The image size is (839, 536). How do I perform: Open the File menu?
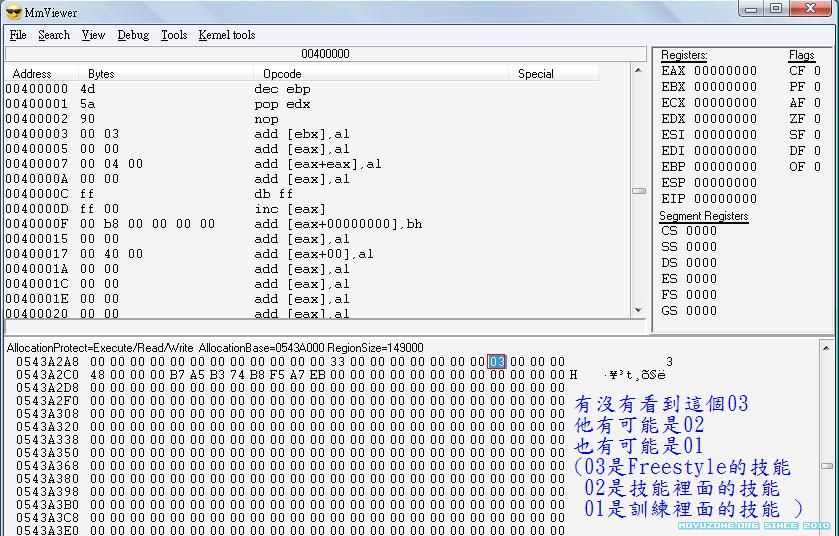pos(18,35)
